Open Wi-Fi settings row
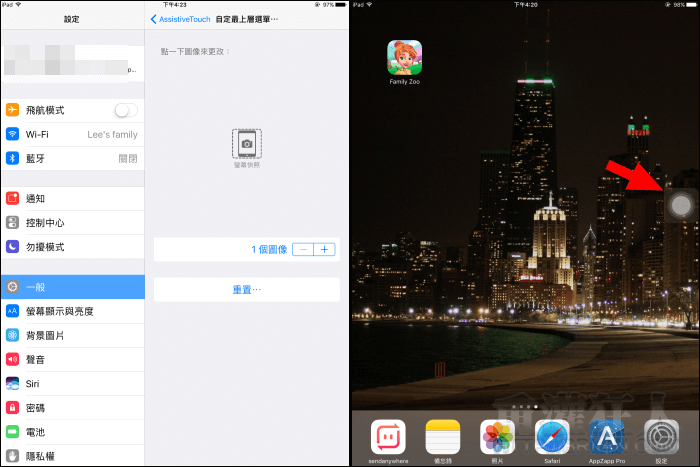This screenshot has width=700, height=467. 72,134
